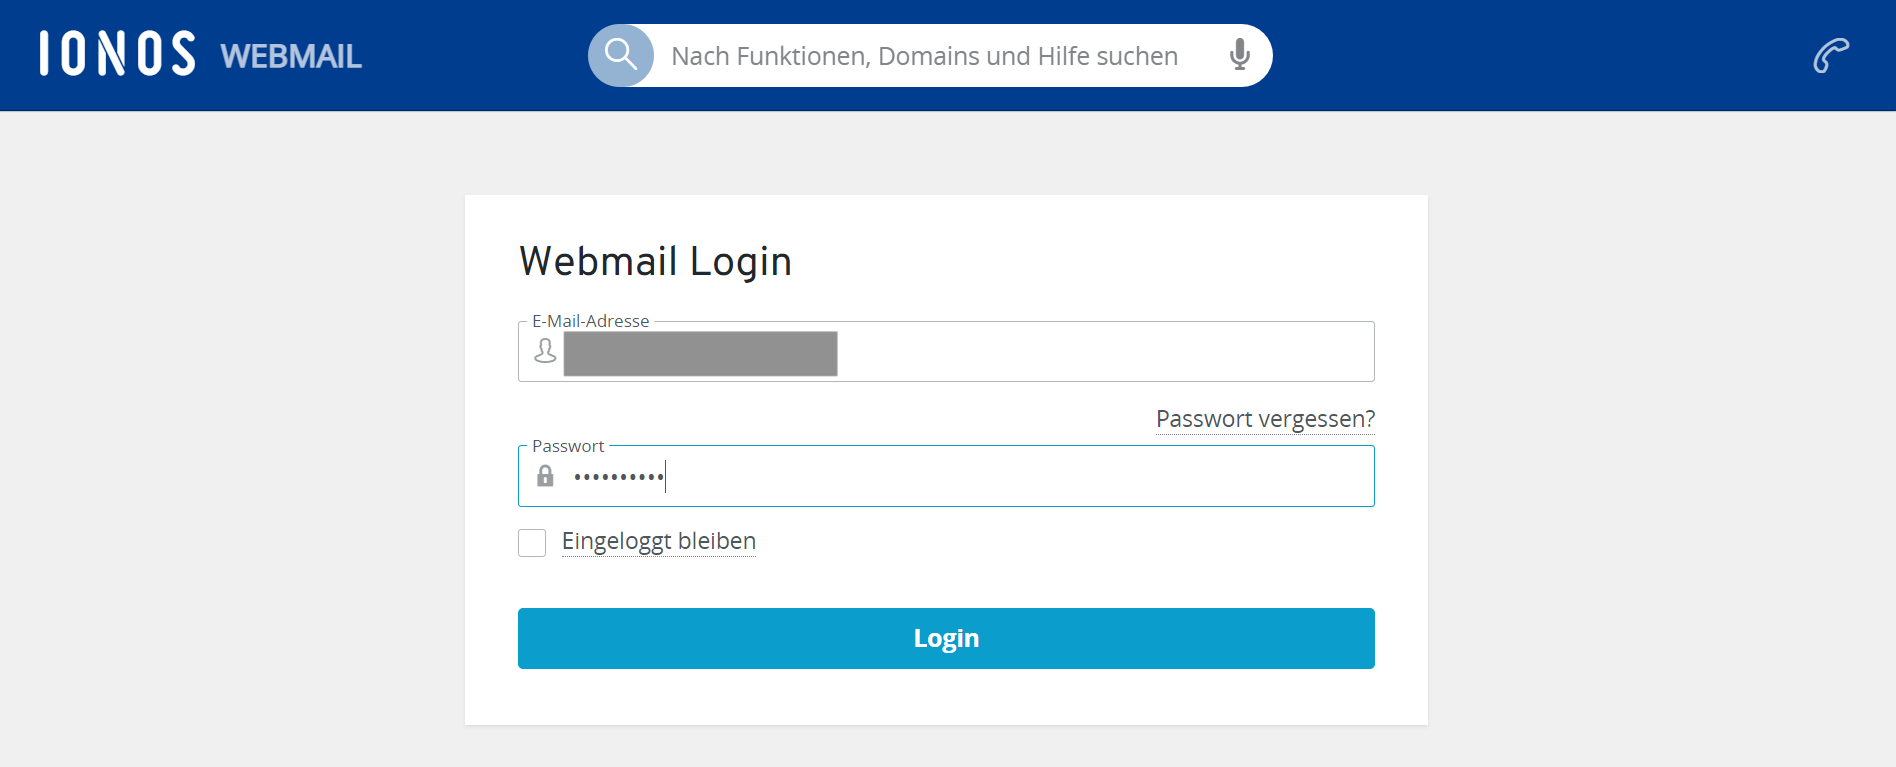Activate the microphone voice search icon
1896x767 pixels.
point(1239,55)
